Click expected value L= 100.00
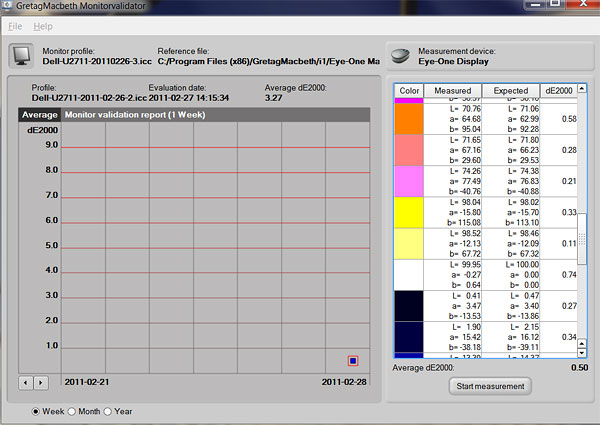Viewport: 600px width, 425px height. (x=522, y=265)
